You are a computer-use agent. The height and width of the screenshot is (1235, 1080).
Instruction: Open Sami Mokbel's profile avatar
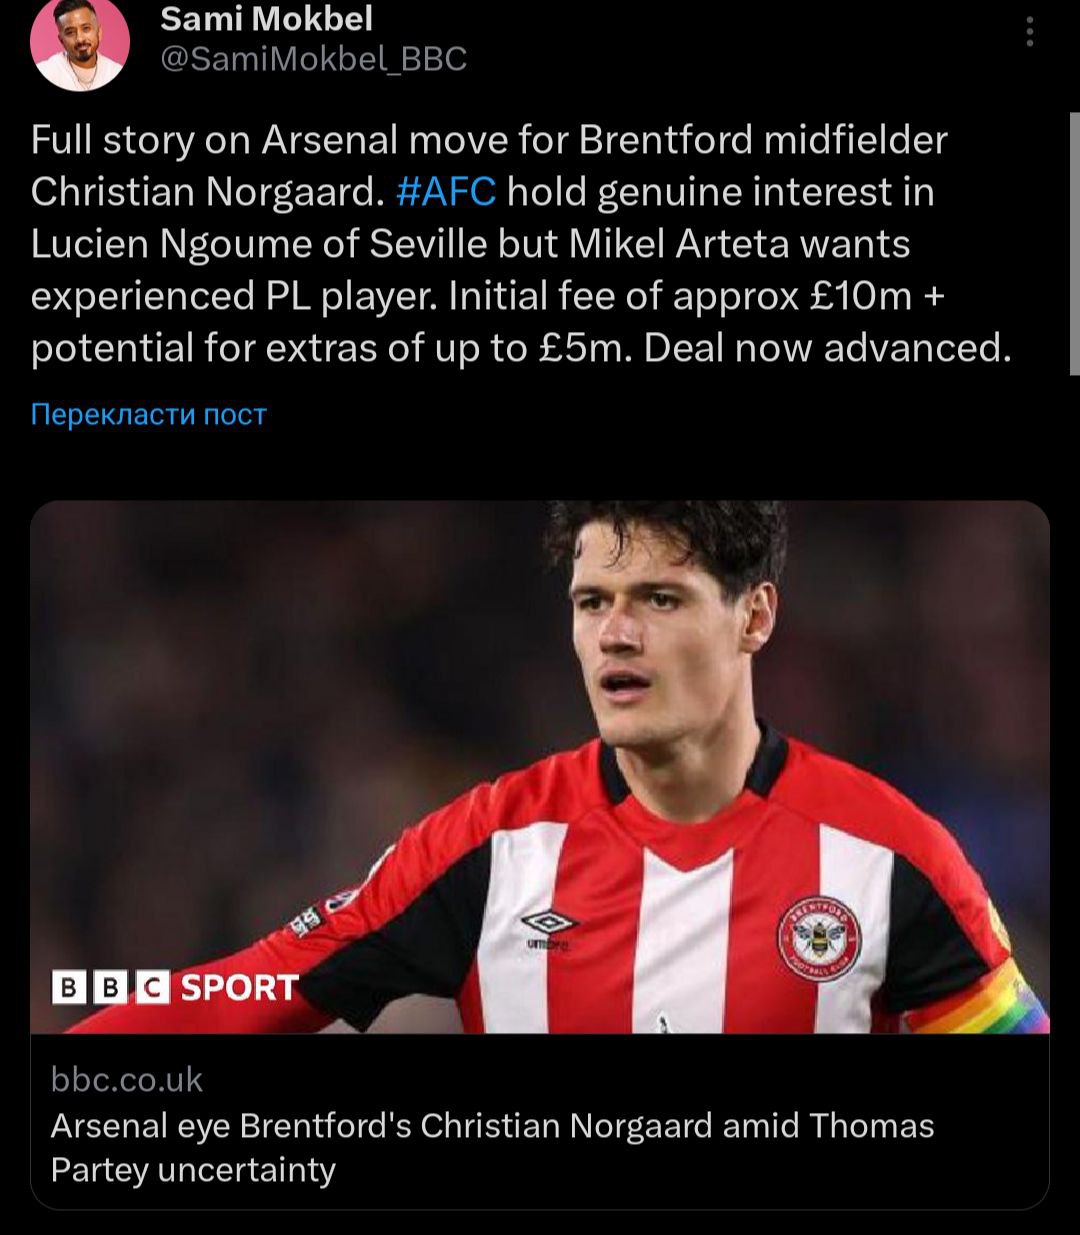pyautogui.click(x=80, y=45)
